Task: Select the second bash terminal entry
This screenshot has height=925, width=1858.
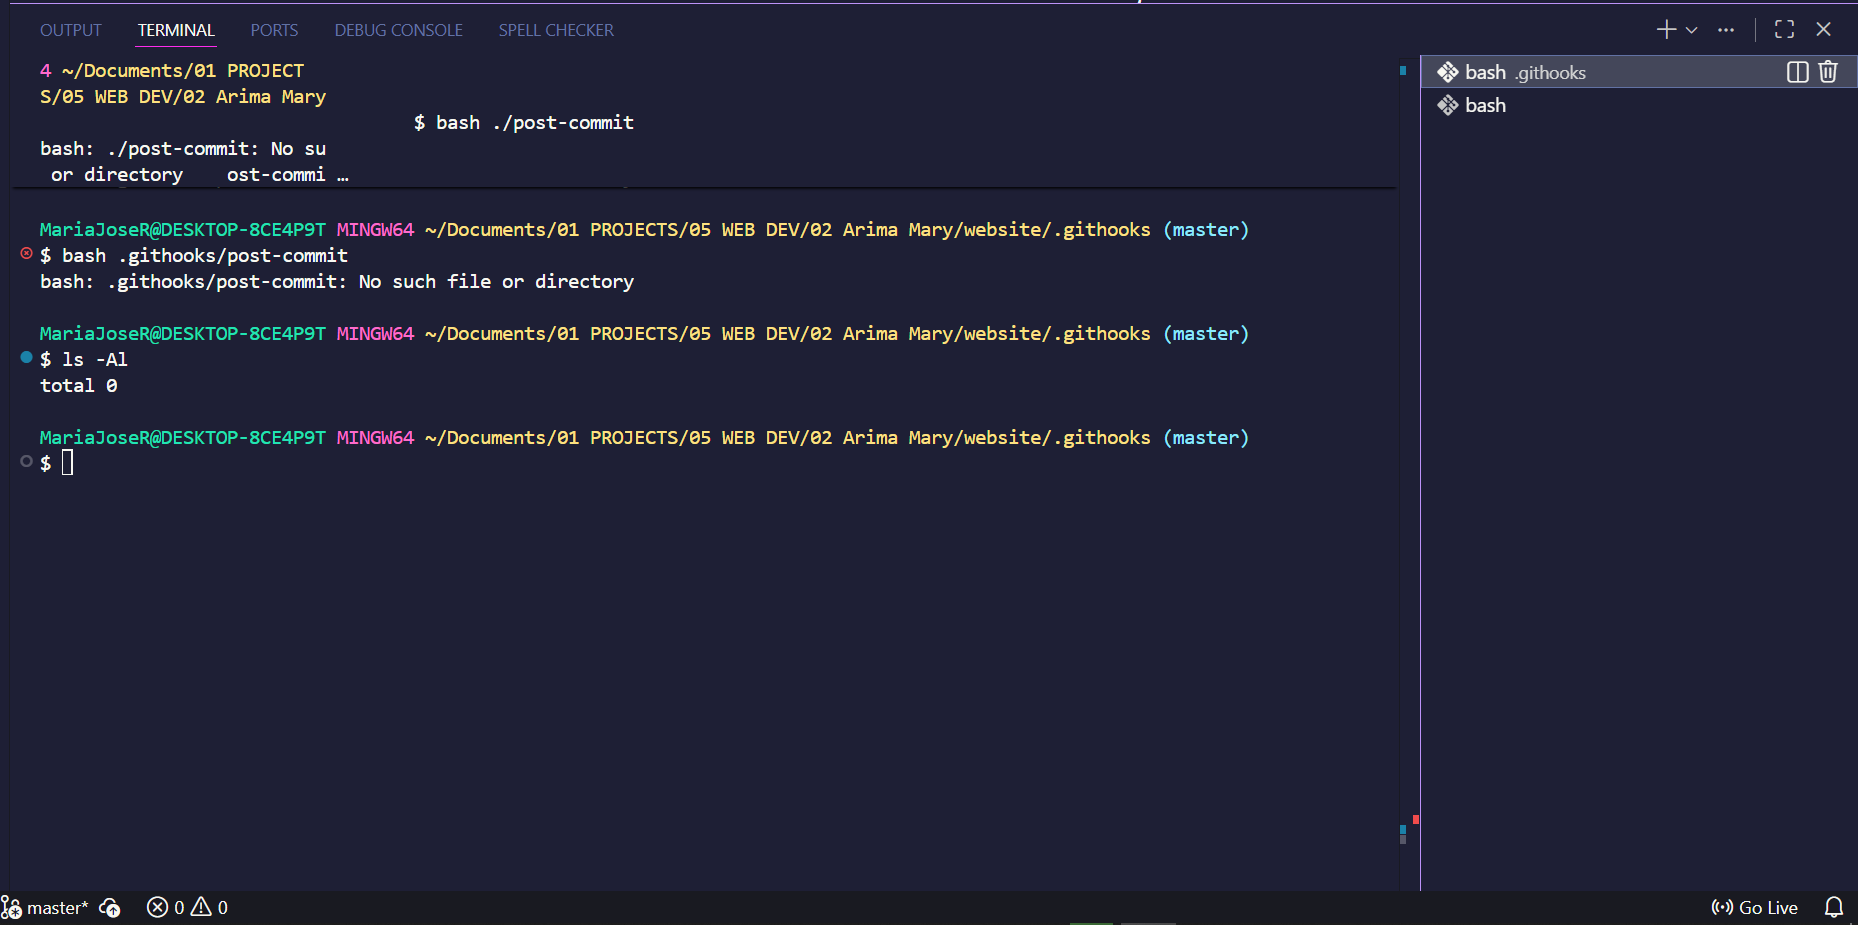Action: [x=1639, y=105]
